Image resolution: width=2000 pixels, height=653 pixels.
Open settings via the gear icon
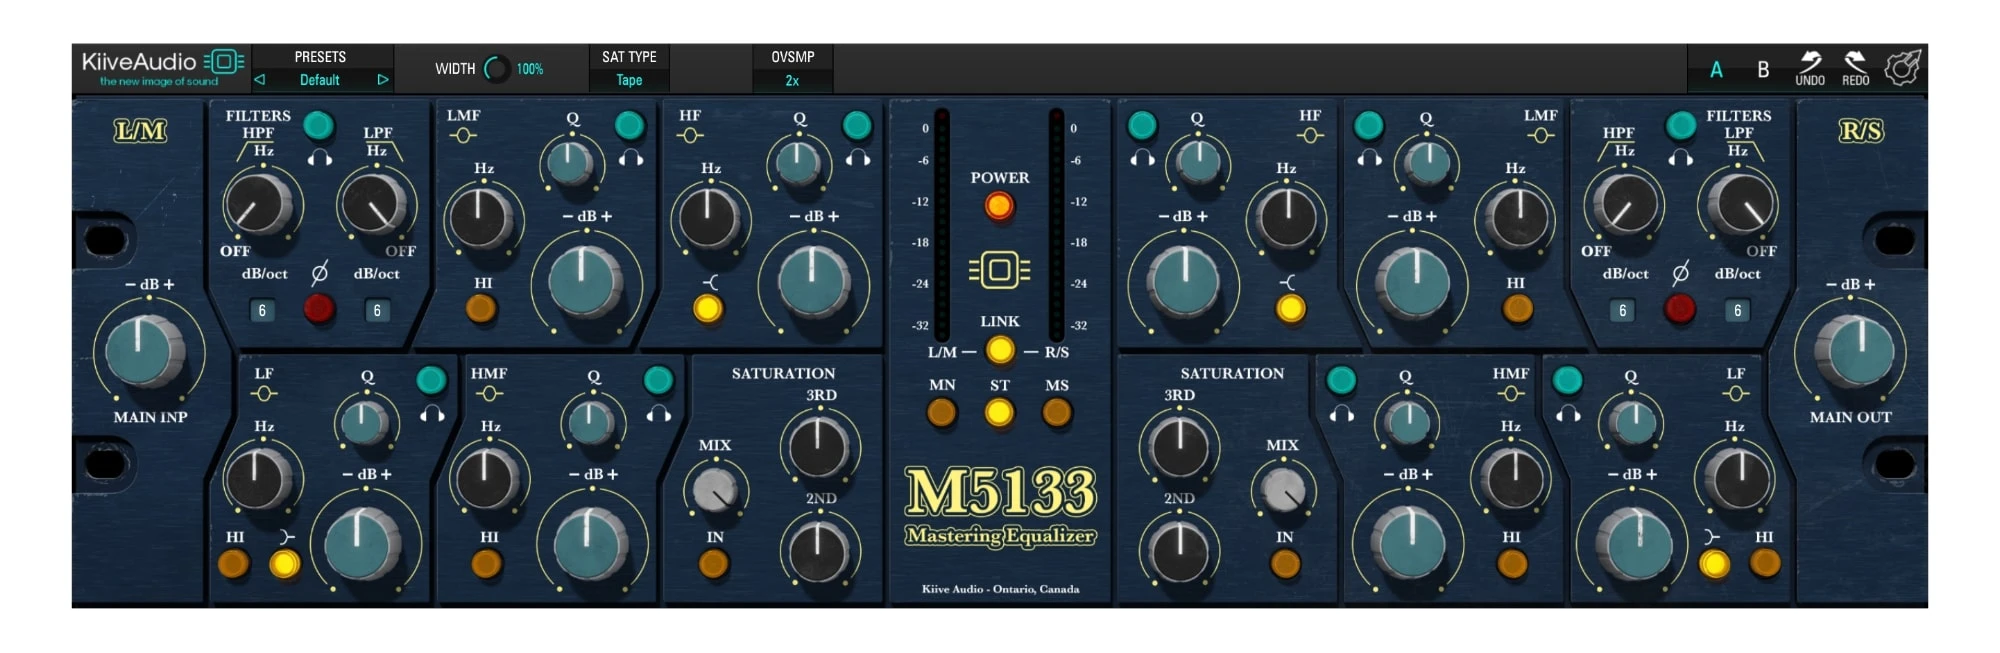1902,68
